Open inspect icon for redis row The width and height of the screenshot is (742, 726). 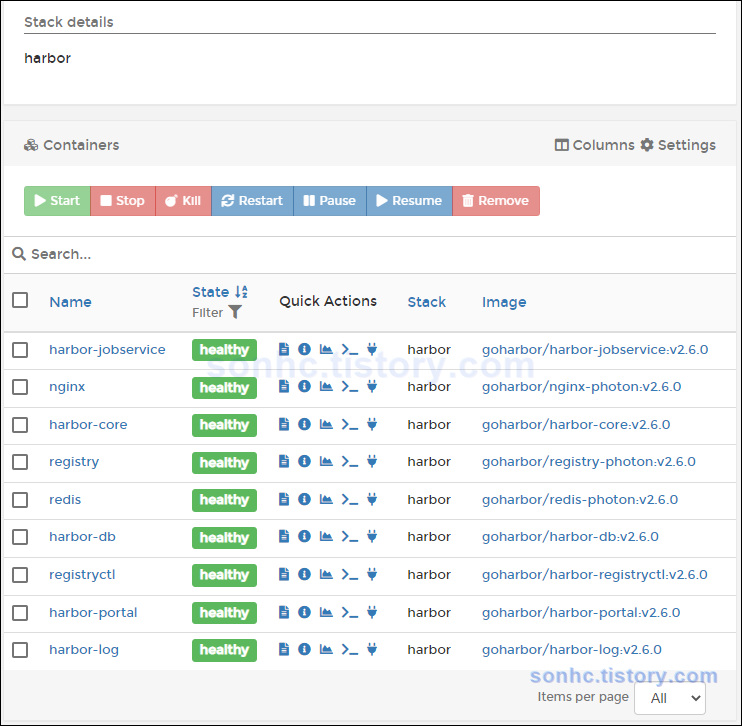pos(304,499)
